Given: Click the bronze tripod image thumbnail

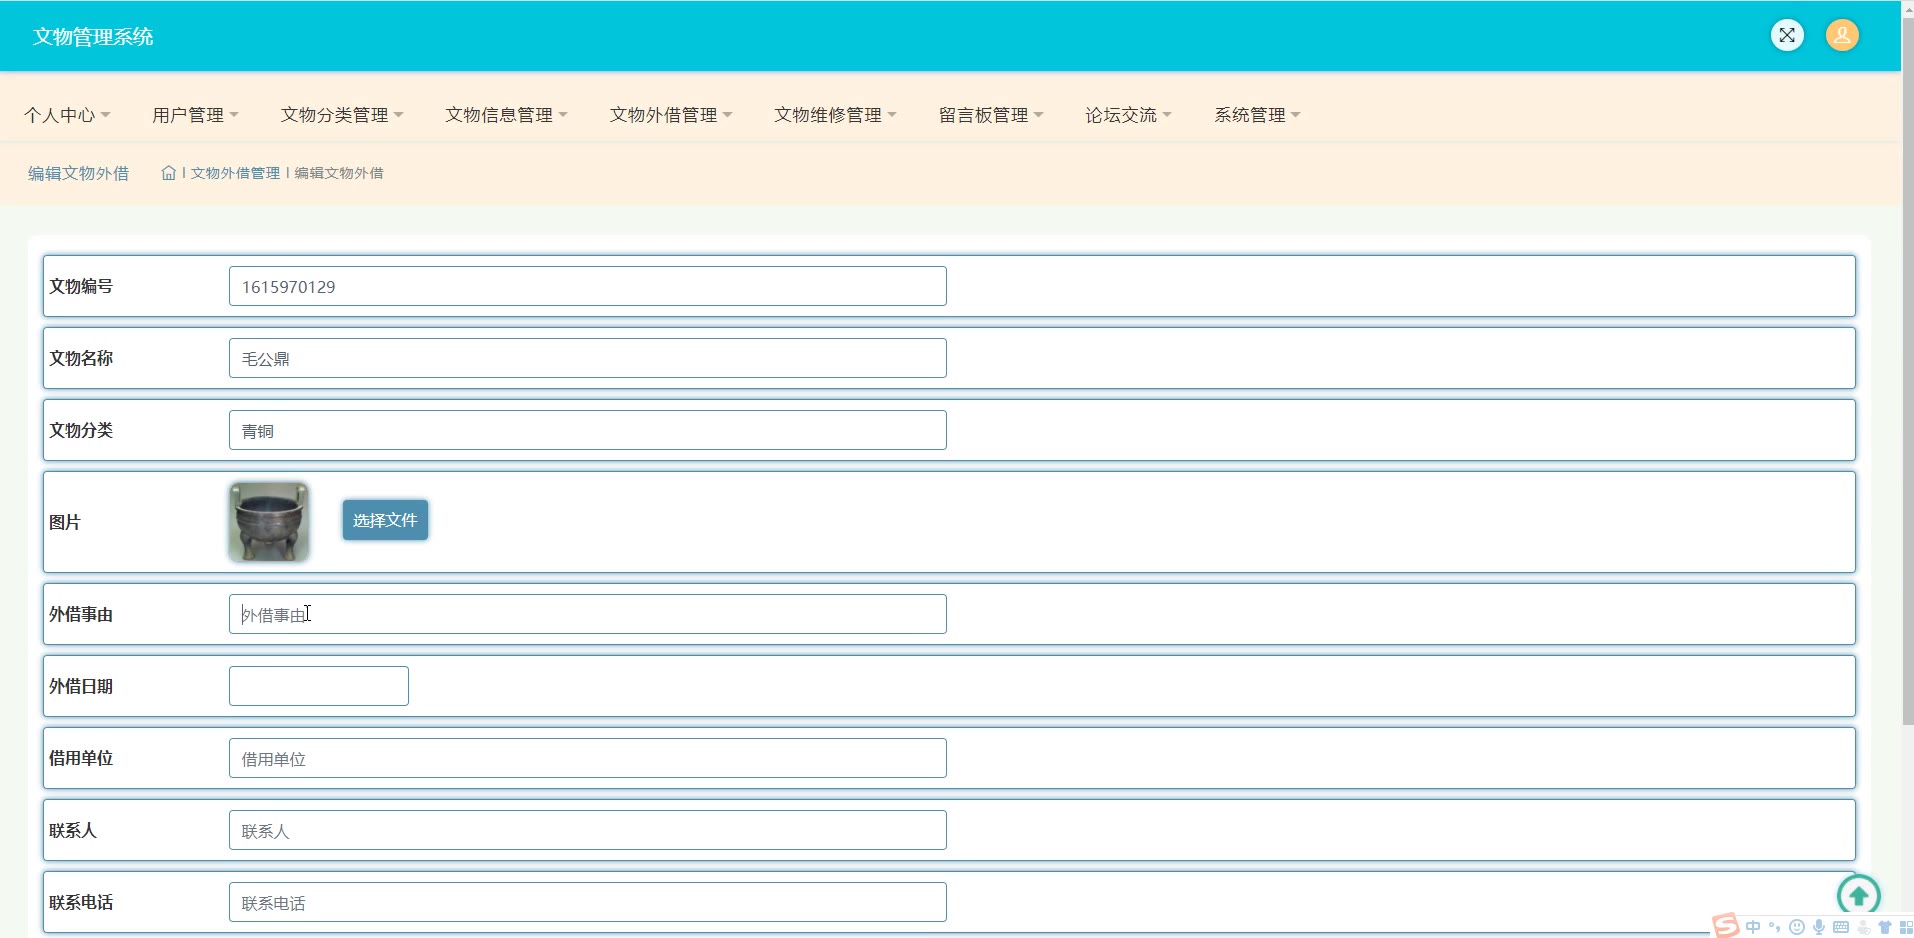Looking at the screenshot, I should [x=269, y=522].
